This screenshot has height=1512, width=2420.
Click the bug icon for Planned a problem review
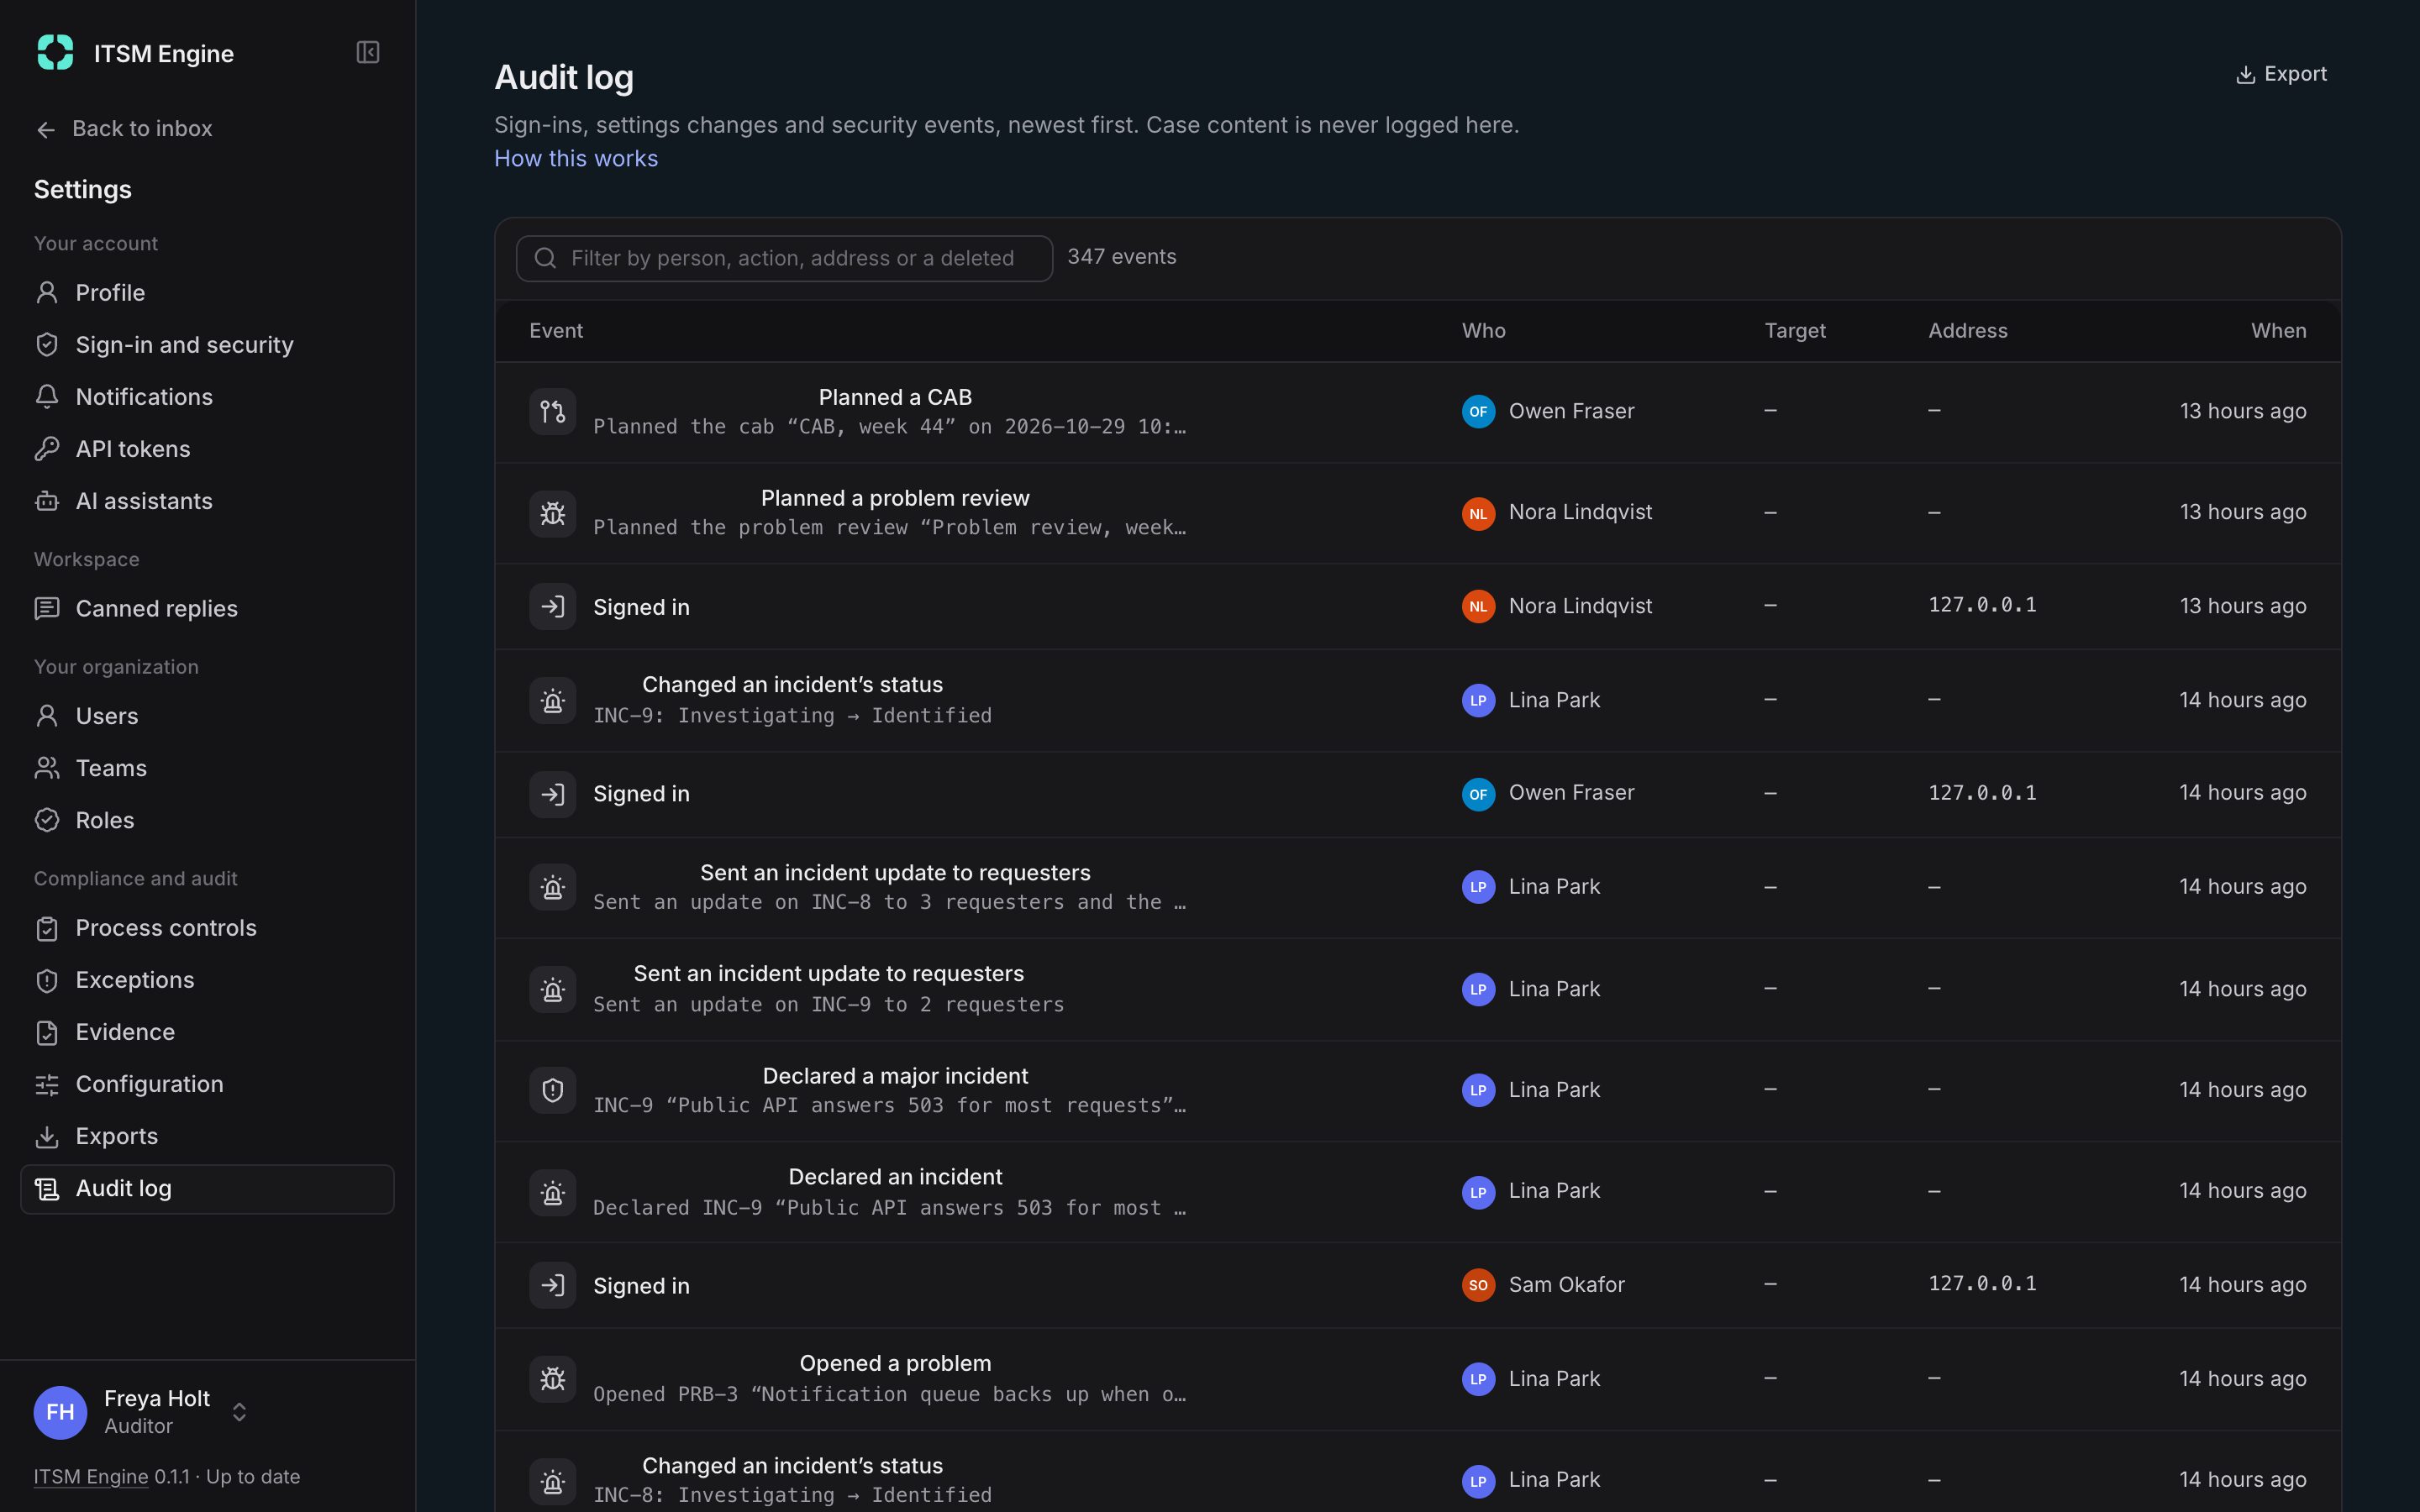(552, 513)
